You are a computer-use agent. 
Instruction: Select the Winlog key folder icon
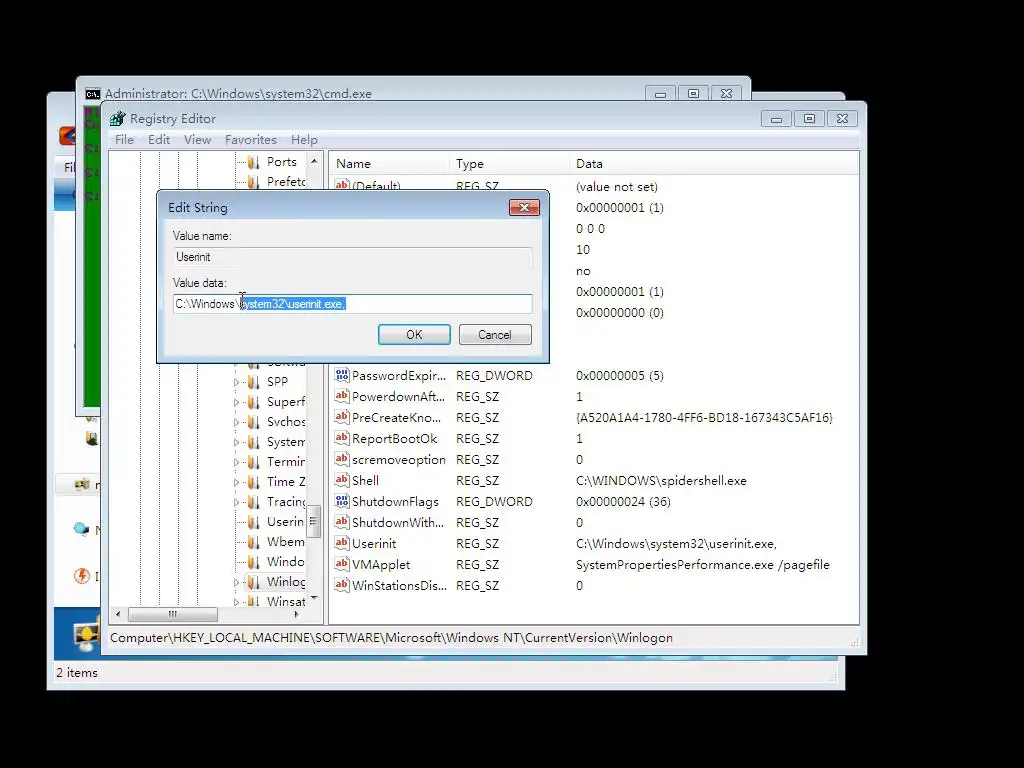(253, 582)
